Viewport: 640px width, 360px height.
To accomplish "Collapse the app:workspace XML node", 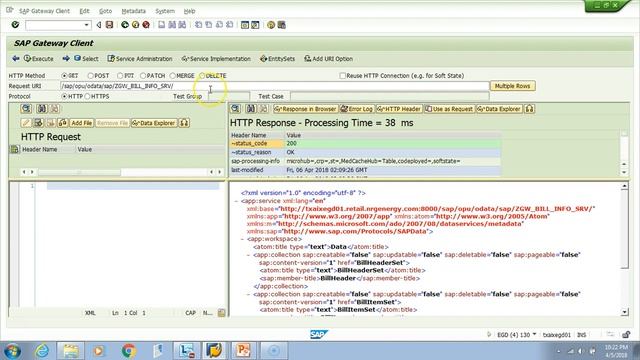I will (242, 239).
